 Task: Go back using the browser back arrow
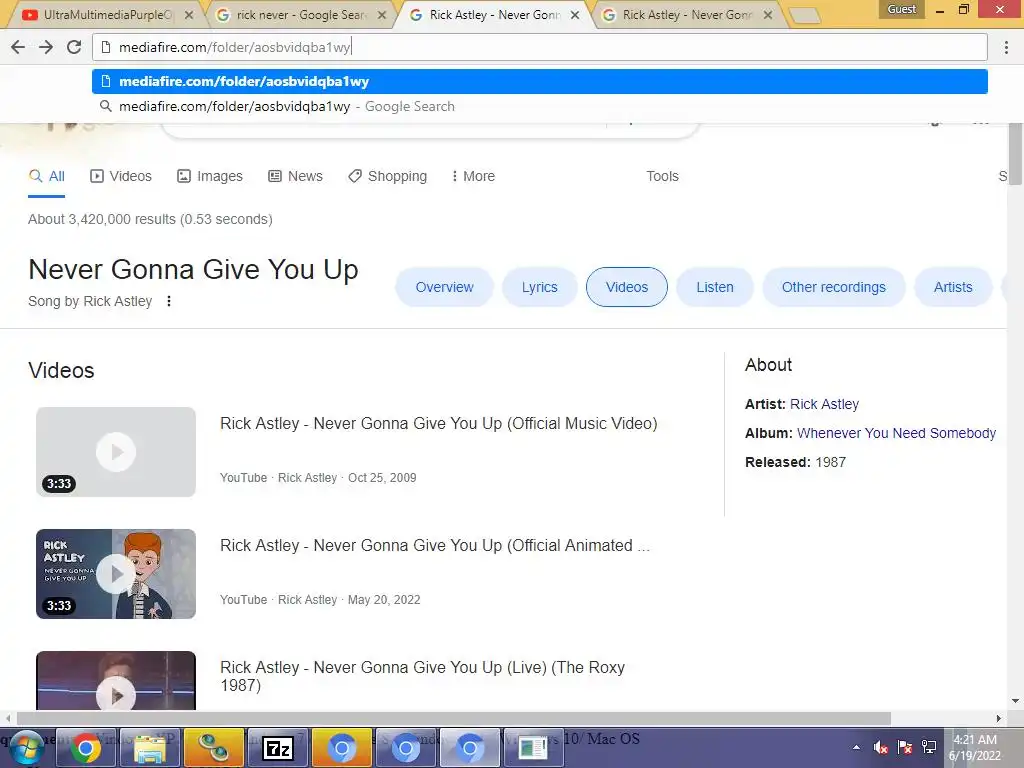pos(18,47)
